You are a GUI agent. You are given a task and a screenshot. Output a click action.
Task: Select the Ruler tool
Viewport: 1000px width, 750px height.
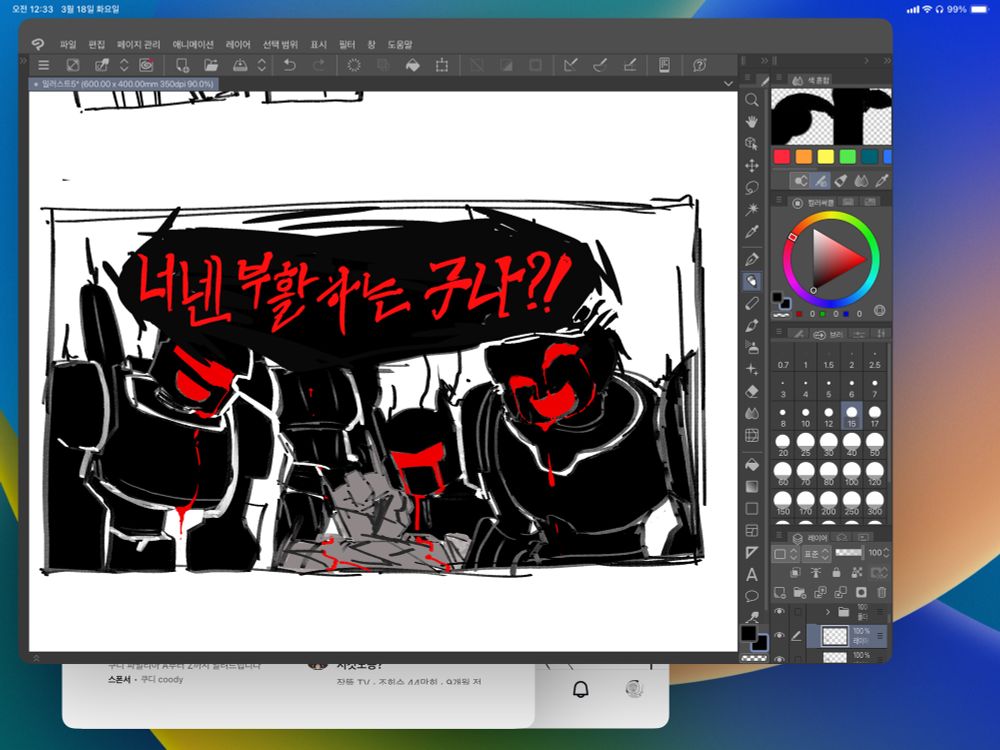tap(752, 552)
